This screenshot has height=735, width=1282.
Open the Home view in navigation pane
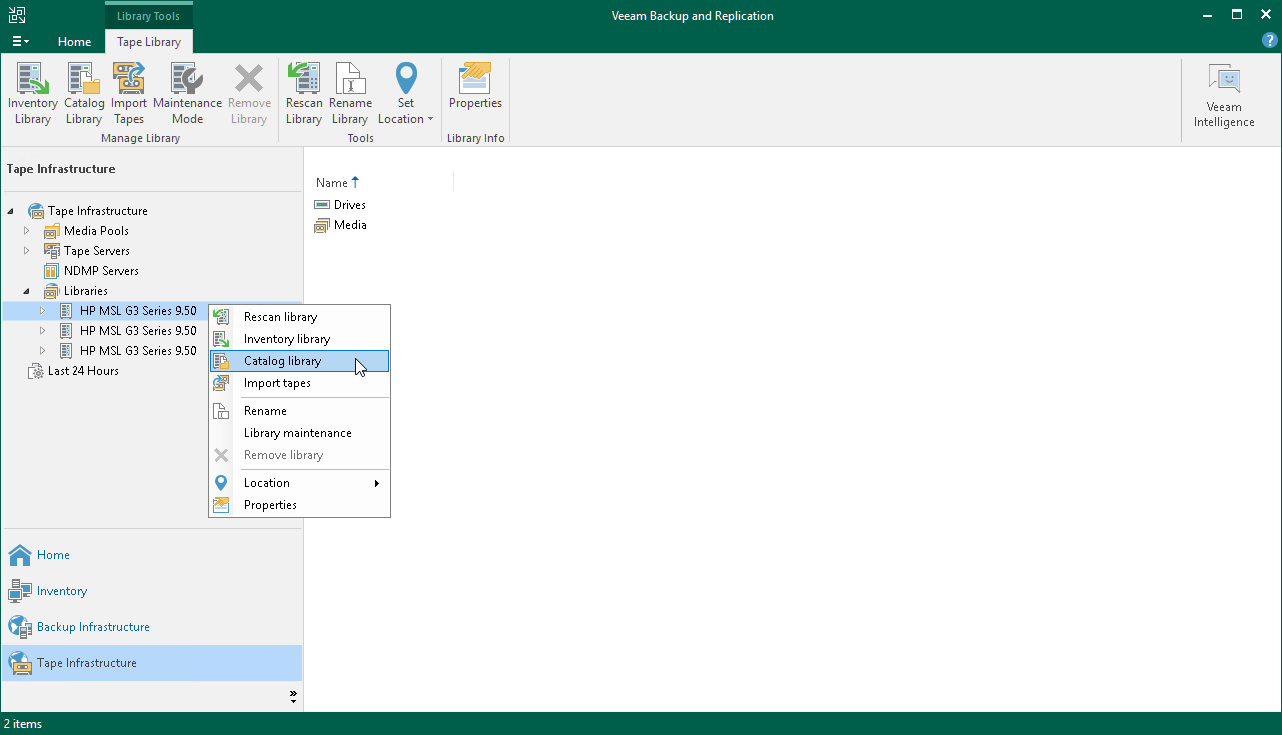pyautogui.click(x=152, y=555)
